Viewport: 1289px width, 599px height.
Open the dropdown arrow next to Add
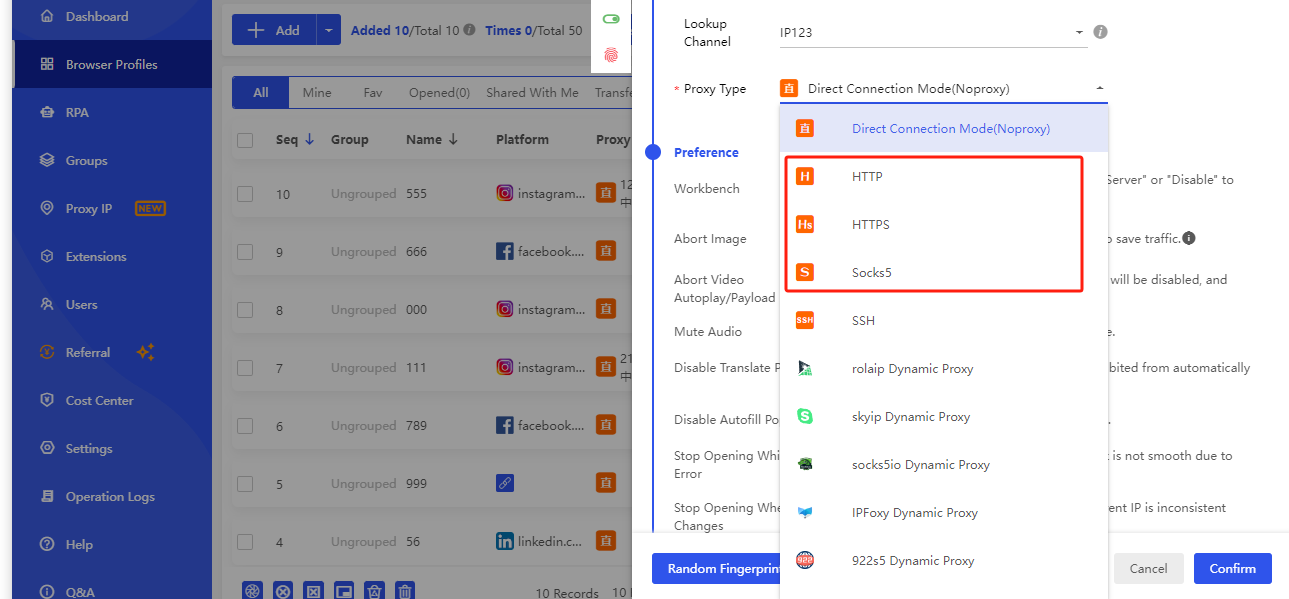329,30
